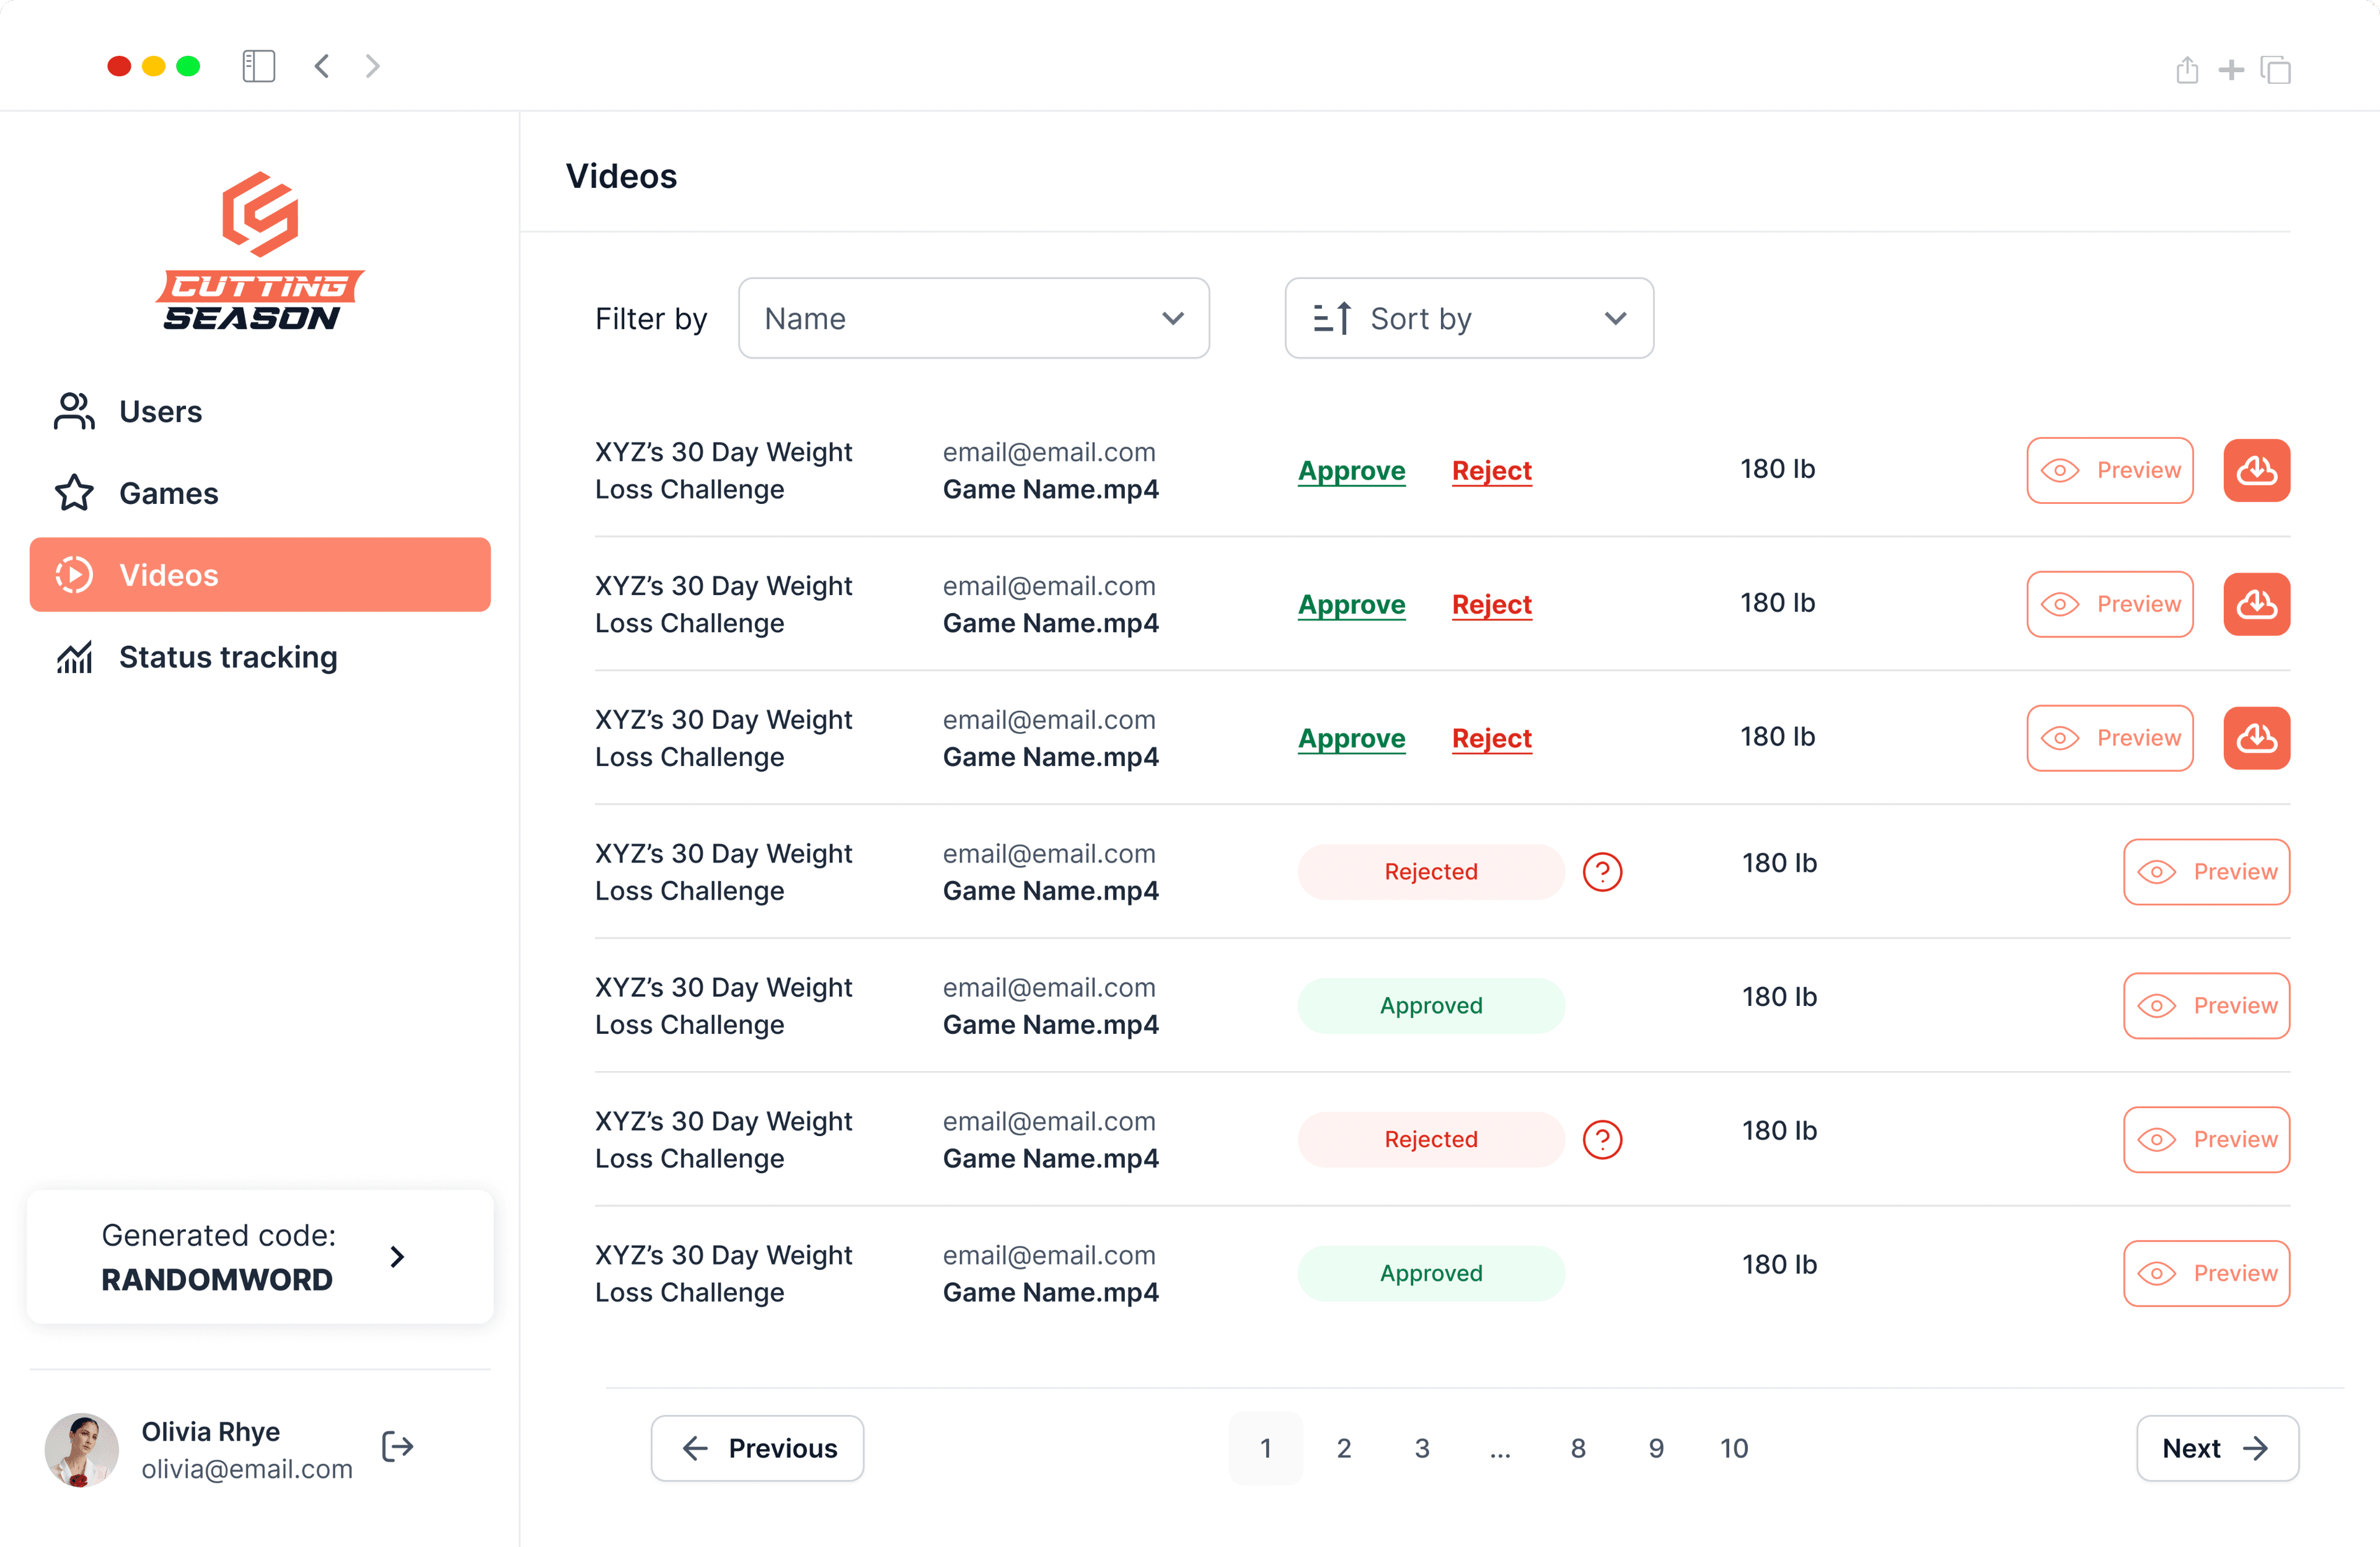This screenshot has width=2380, height=1547.
Task: Approve the first video submission
Action: click(1351, 470)
